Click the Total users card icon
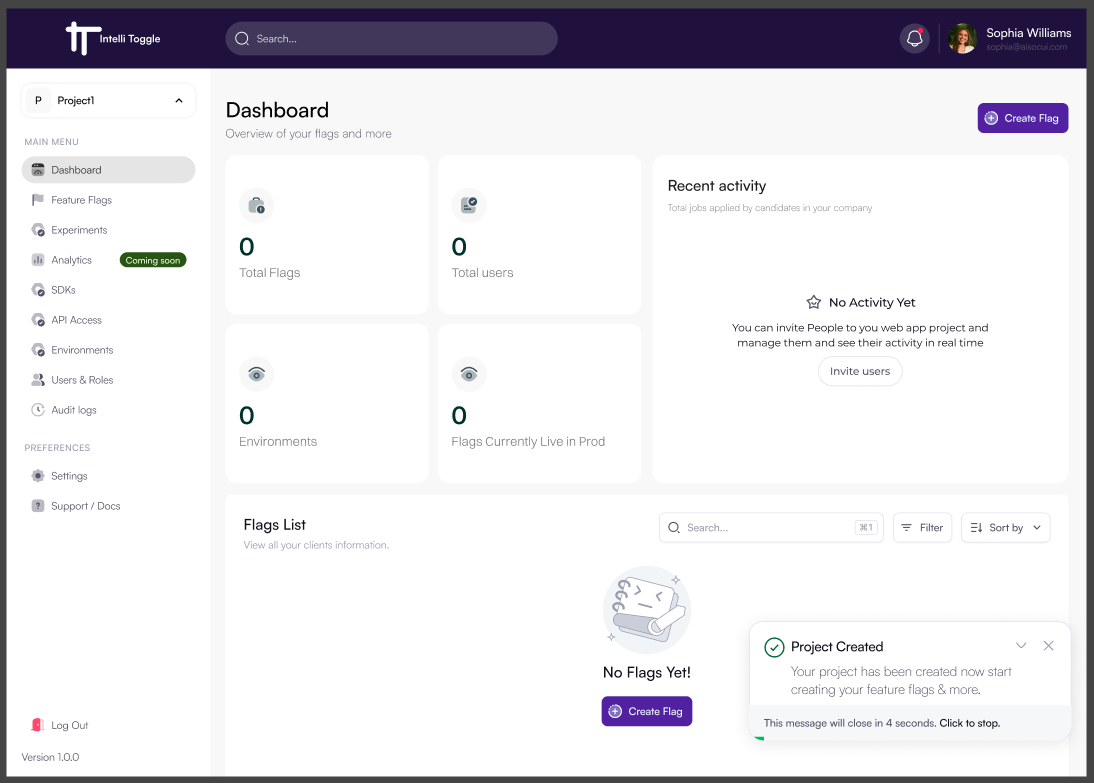Image resolution: width=1094 pixels, height=783 pixels. click(469, 205)
